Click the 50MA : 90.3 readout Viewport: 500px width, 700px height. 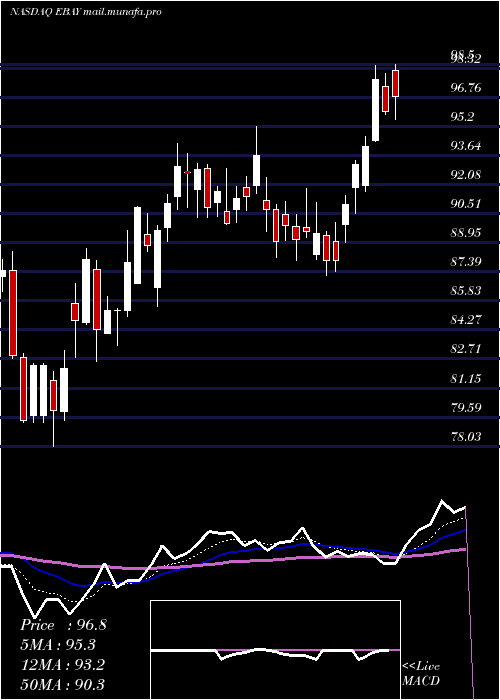click(x=62, y=685)
